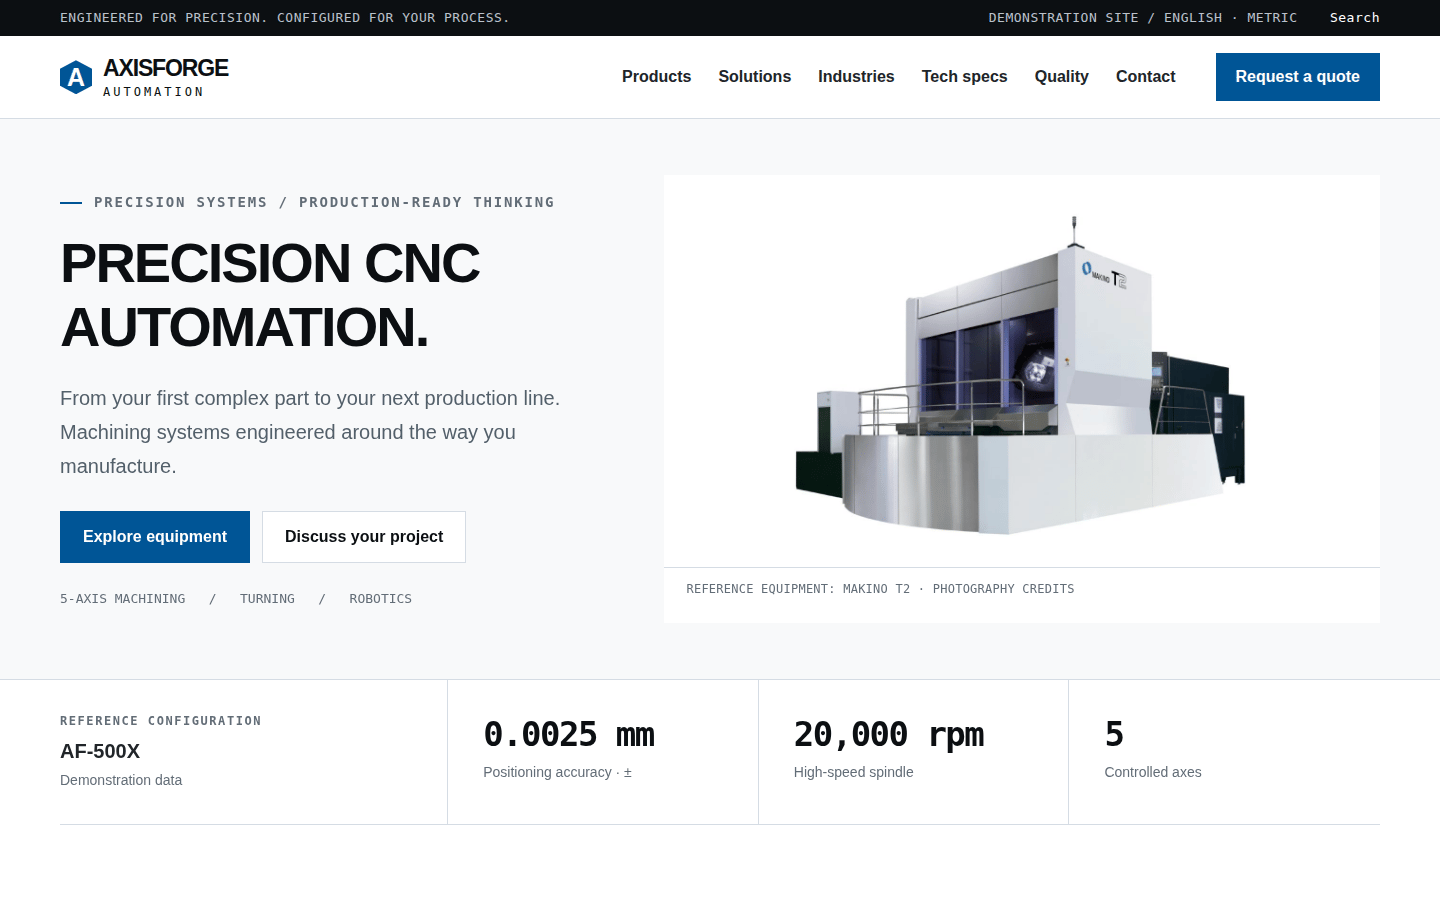The height and width of the screenshot is (900, 1440).
Task: Open the Solutions menu
Action: coord(754,77)
